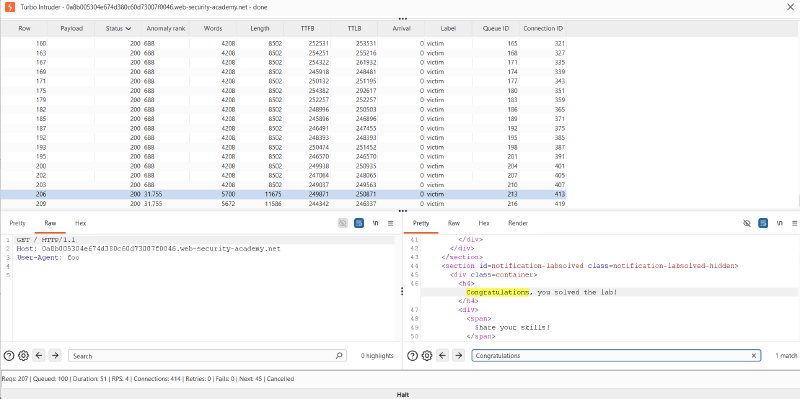This screenshot has width=800, height=399.
Task: Sort results by TTLB column
Action: 354,29
